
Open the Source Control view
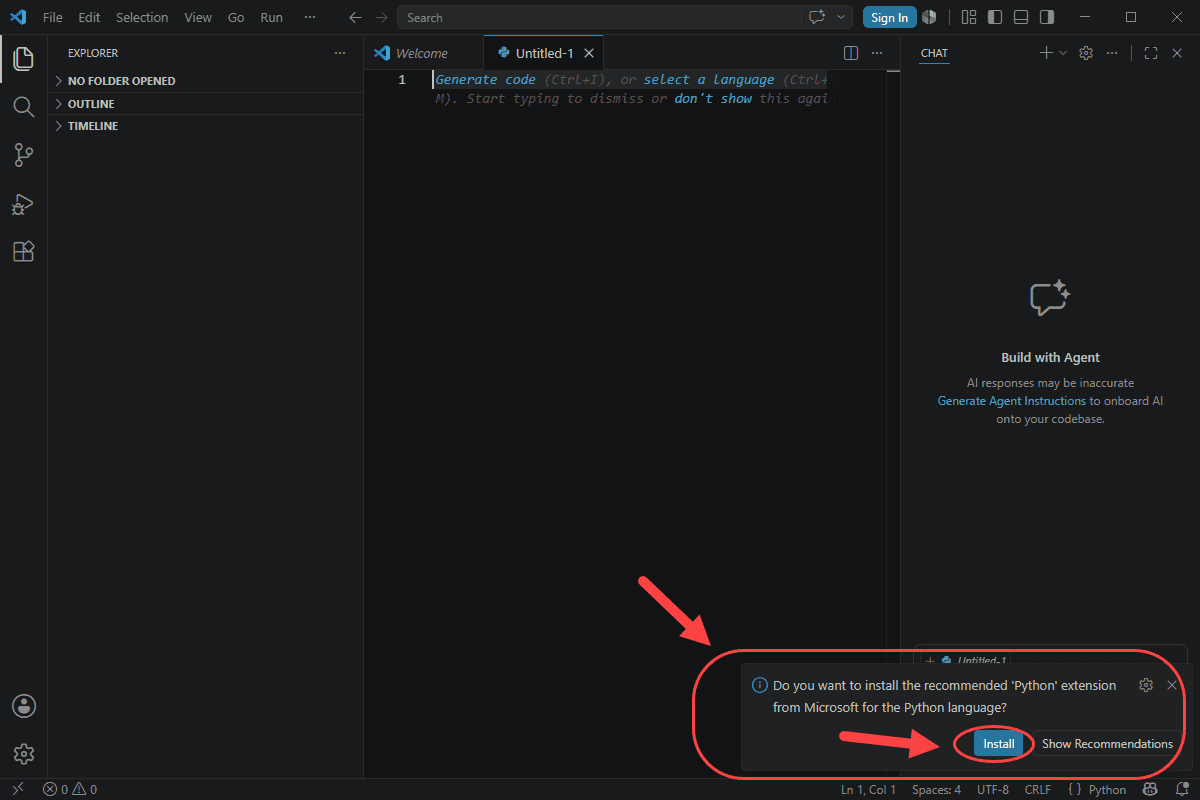click(x=23, y=155)
